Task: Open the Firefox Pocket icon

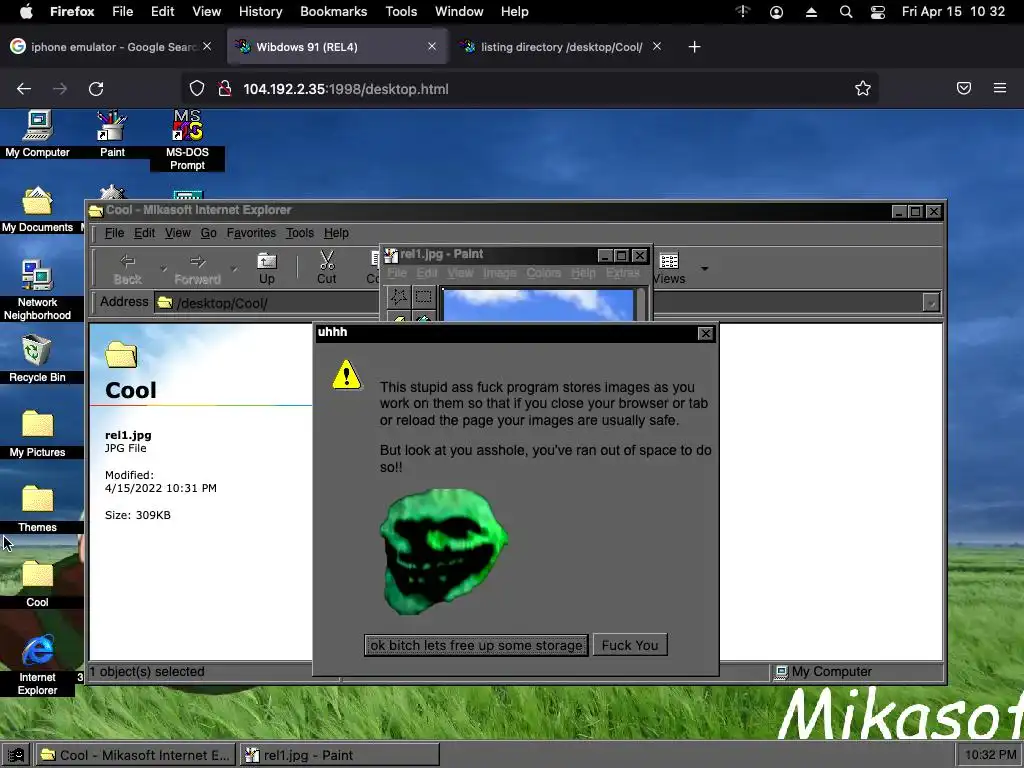Action: tap(964, 88)
